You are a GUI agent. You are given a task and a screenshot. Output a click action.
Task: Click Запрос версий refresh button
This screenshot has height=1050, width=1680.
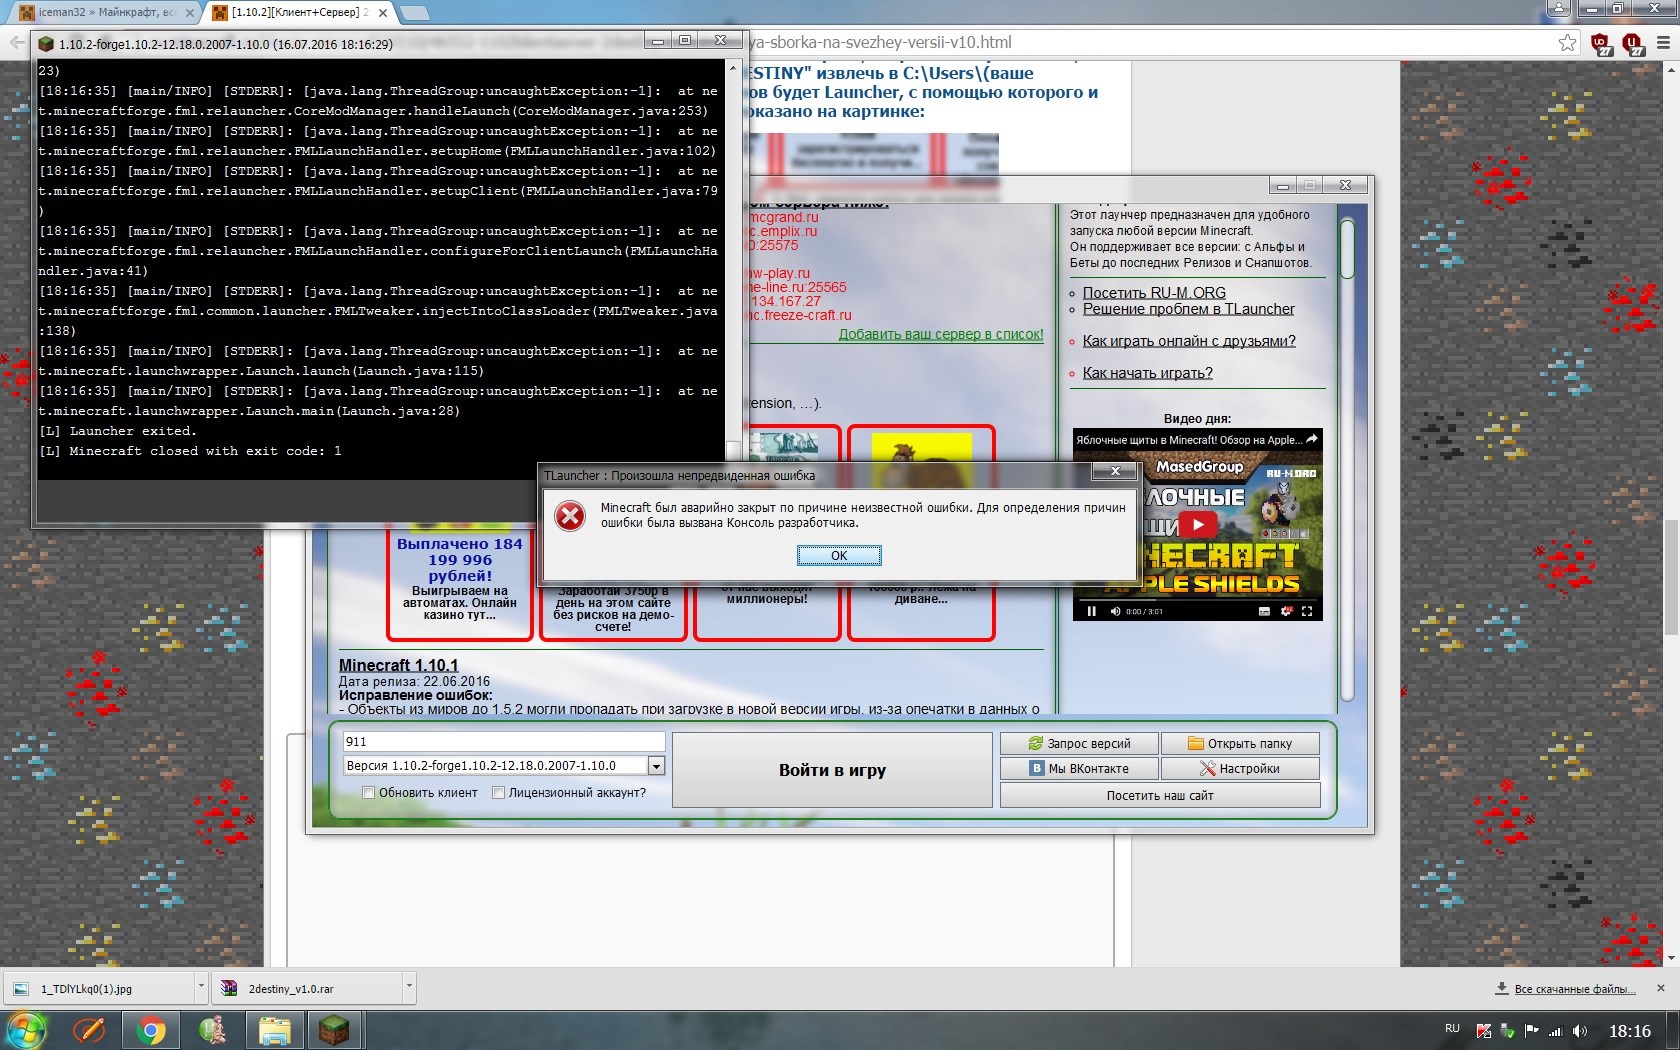(1079, 744)
